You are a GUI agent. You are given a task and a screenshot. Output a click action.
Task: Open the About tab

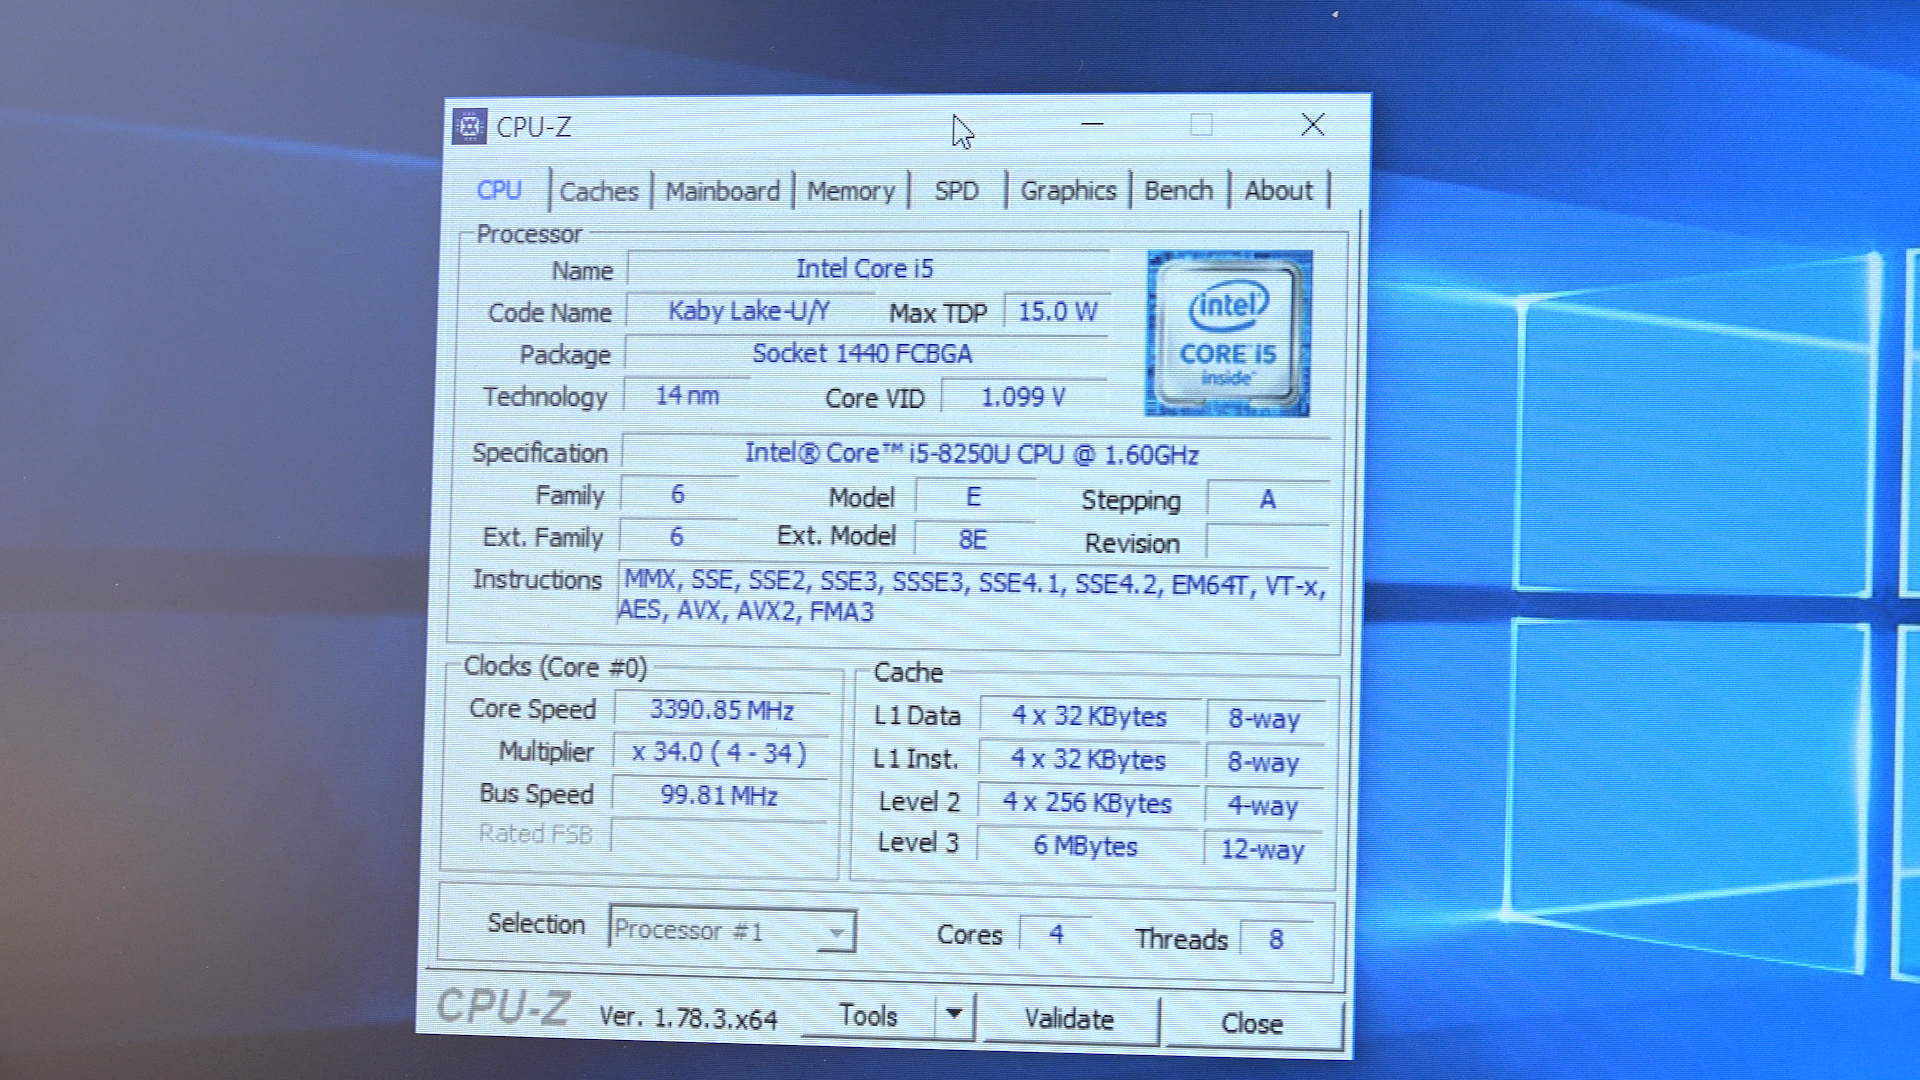pos(1278,190)
